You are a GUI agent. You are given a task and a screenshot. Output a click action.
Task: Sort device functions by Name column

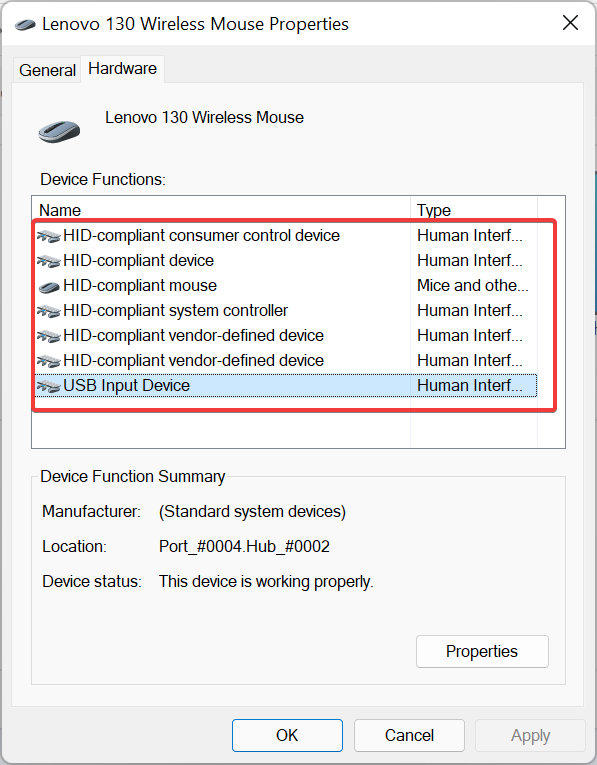pos(221,210)
